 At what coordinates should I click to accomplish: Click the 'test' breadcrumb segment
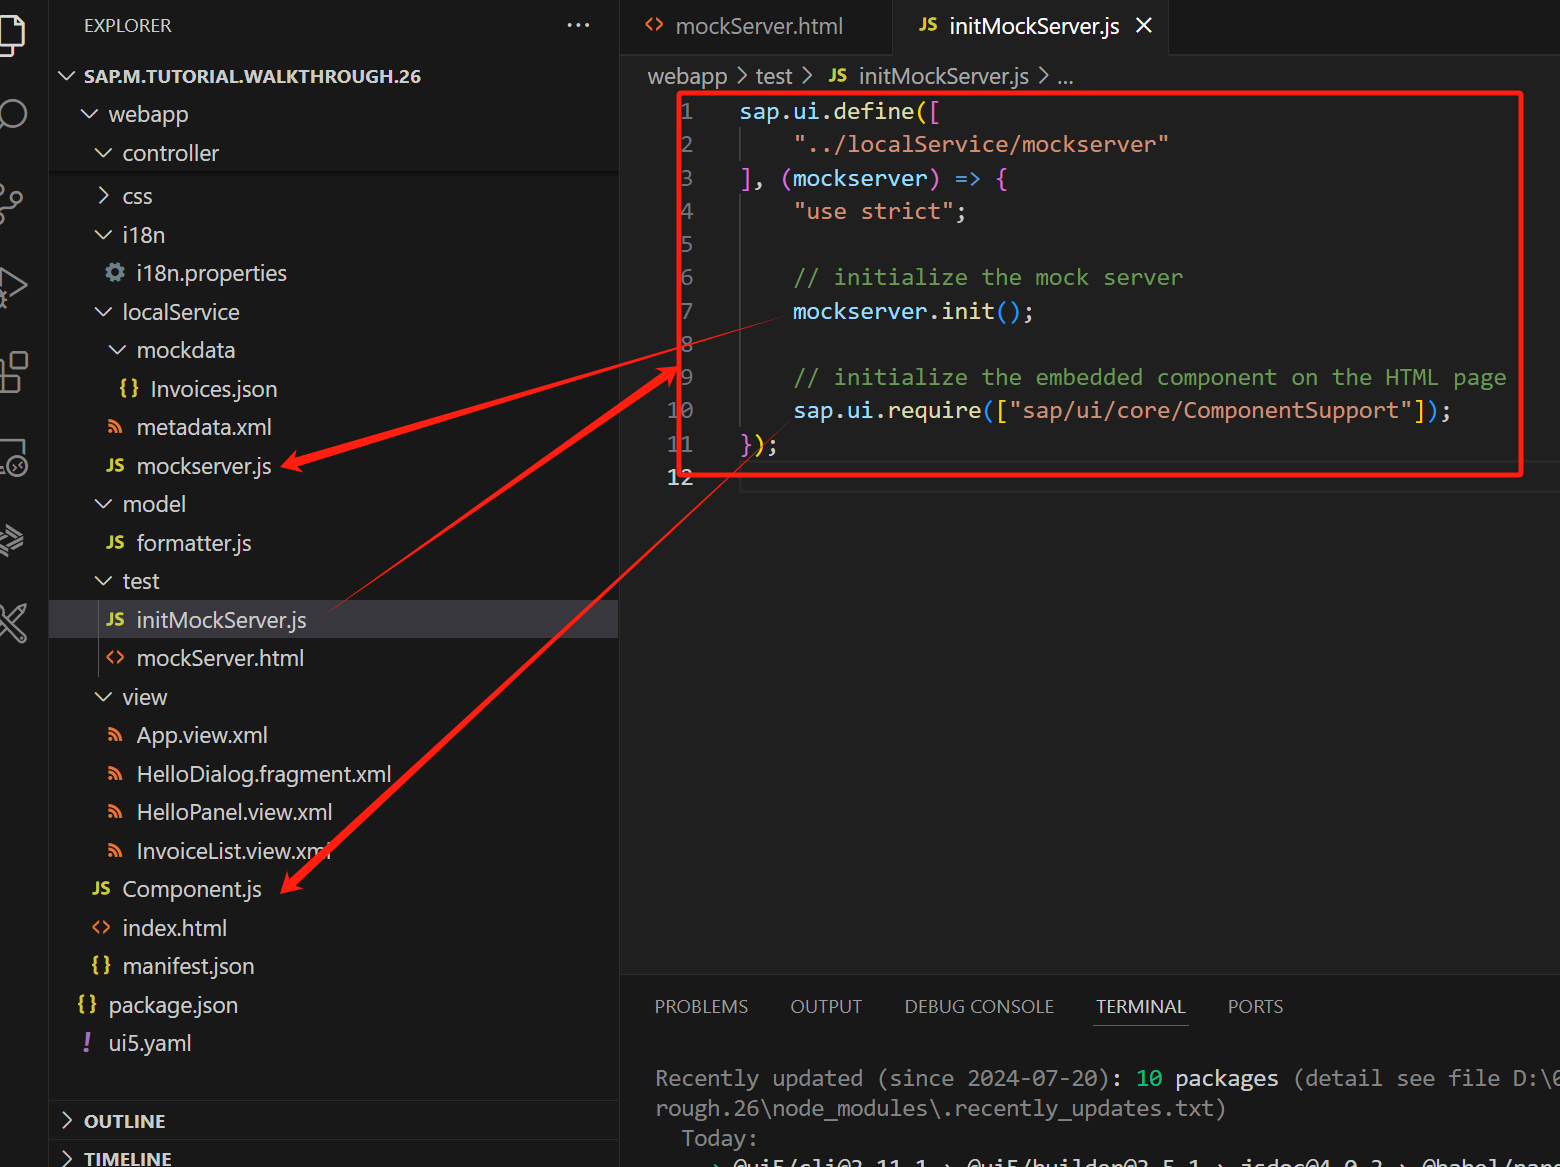click(x=773, y=76)
